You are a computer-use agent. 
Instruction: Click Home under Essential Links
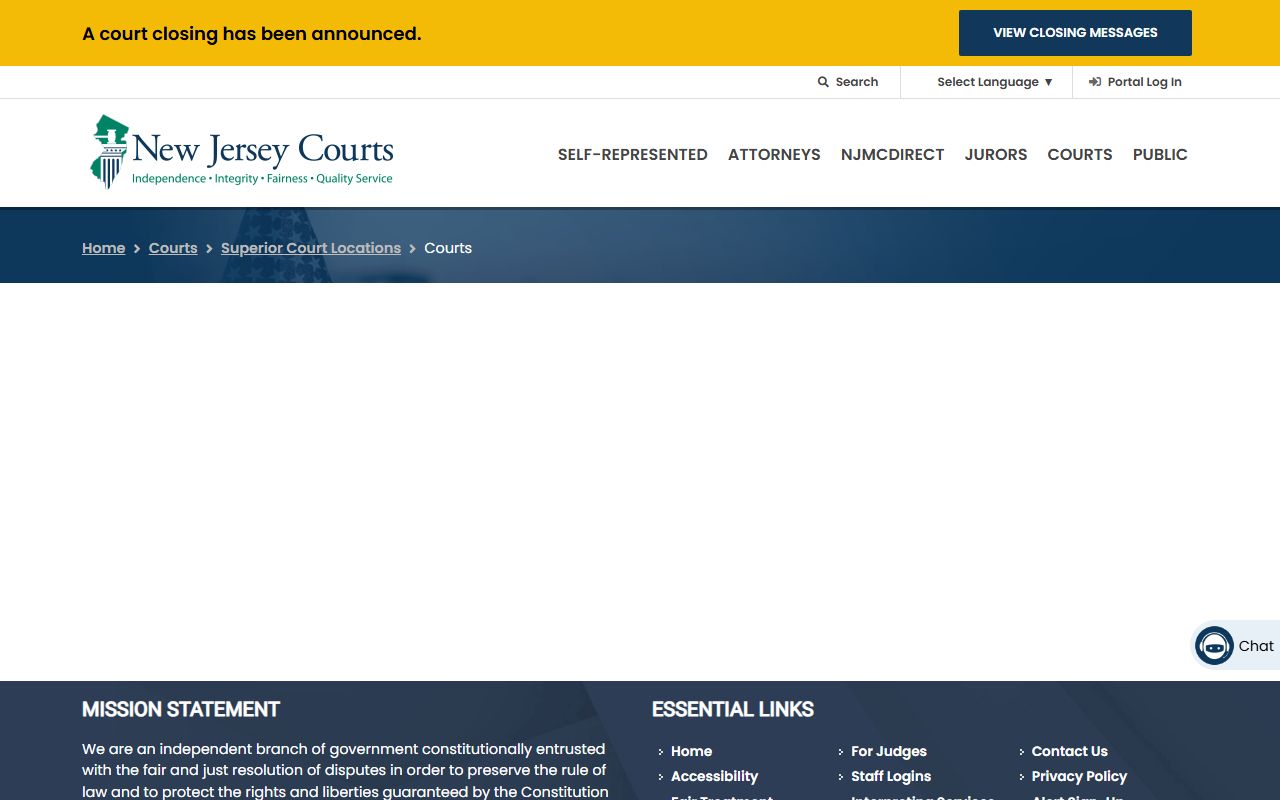click(692, 751)
